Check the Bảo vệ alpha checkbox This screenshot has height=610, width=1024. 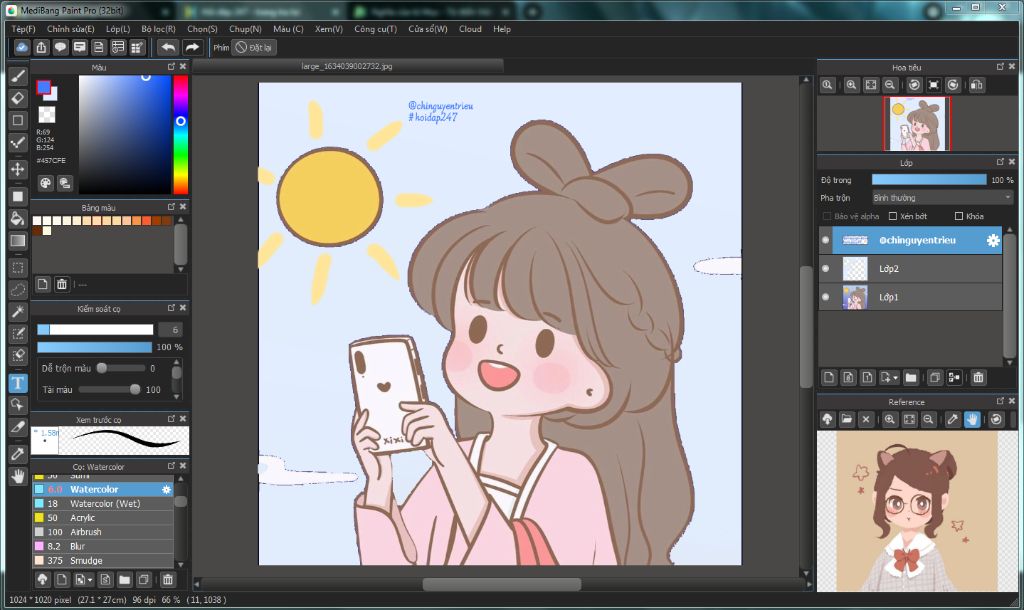click(827, 216)
